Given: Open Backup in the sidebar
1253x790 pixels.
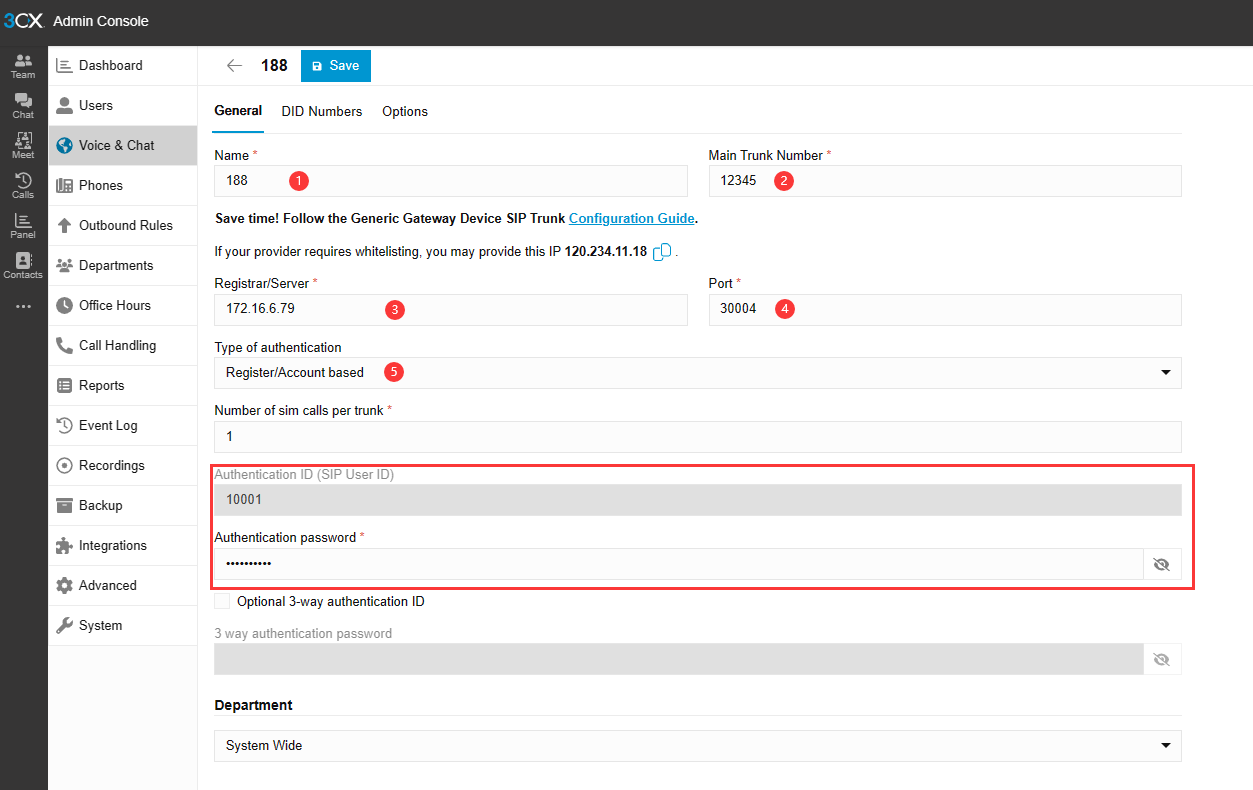Looking at the screenshot, I should pos(123,506).
